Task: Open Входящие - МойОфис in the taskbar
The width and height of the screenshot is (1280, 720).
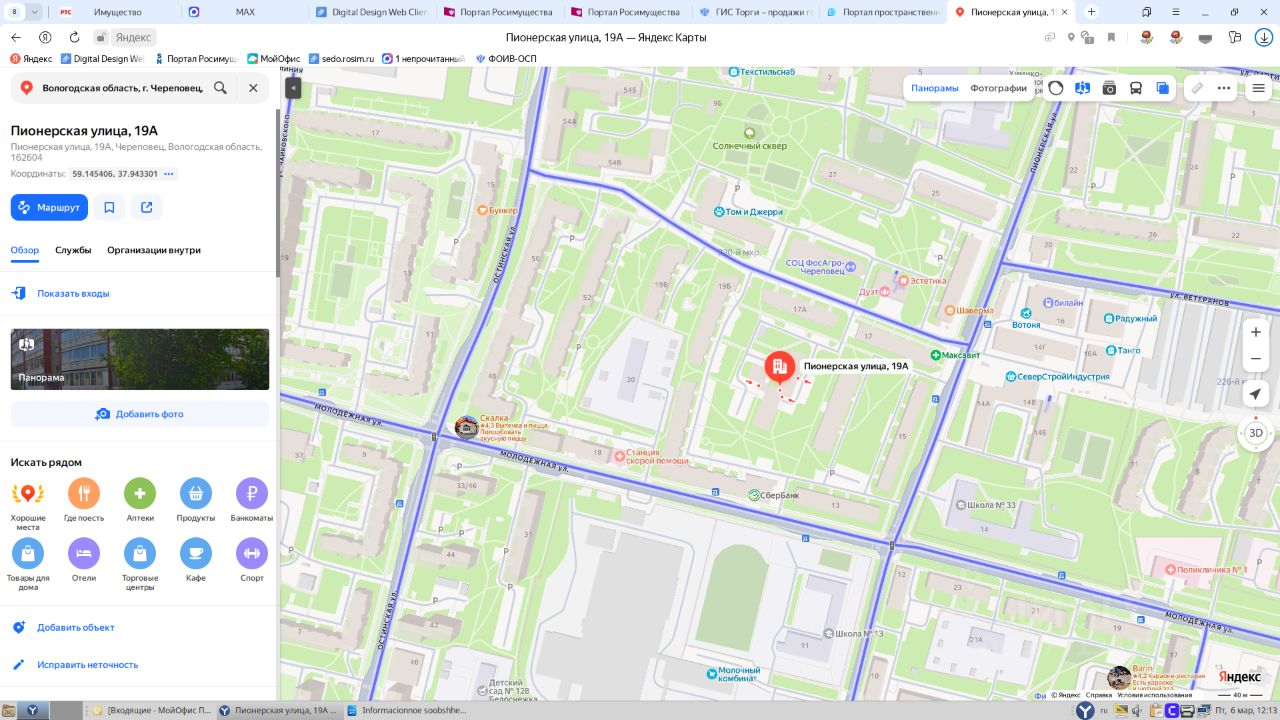Action: (151, 710)
